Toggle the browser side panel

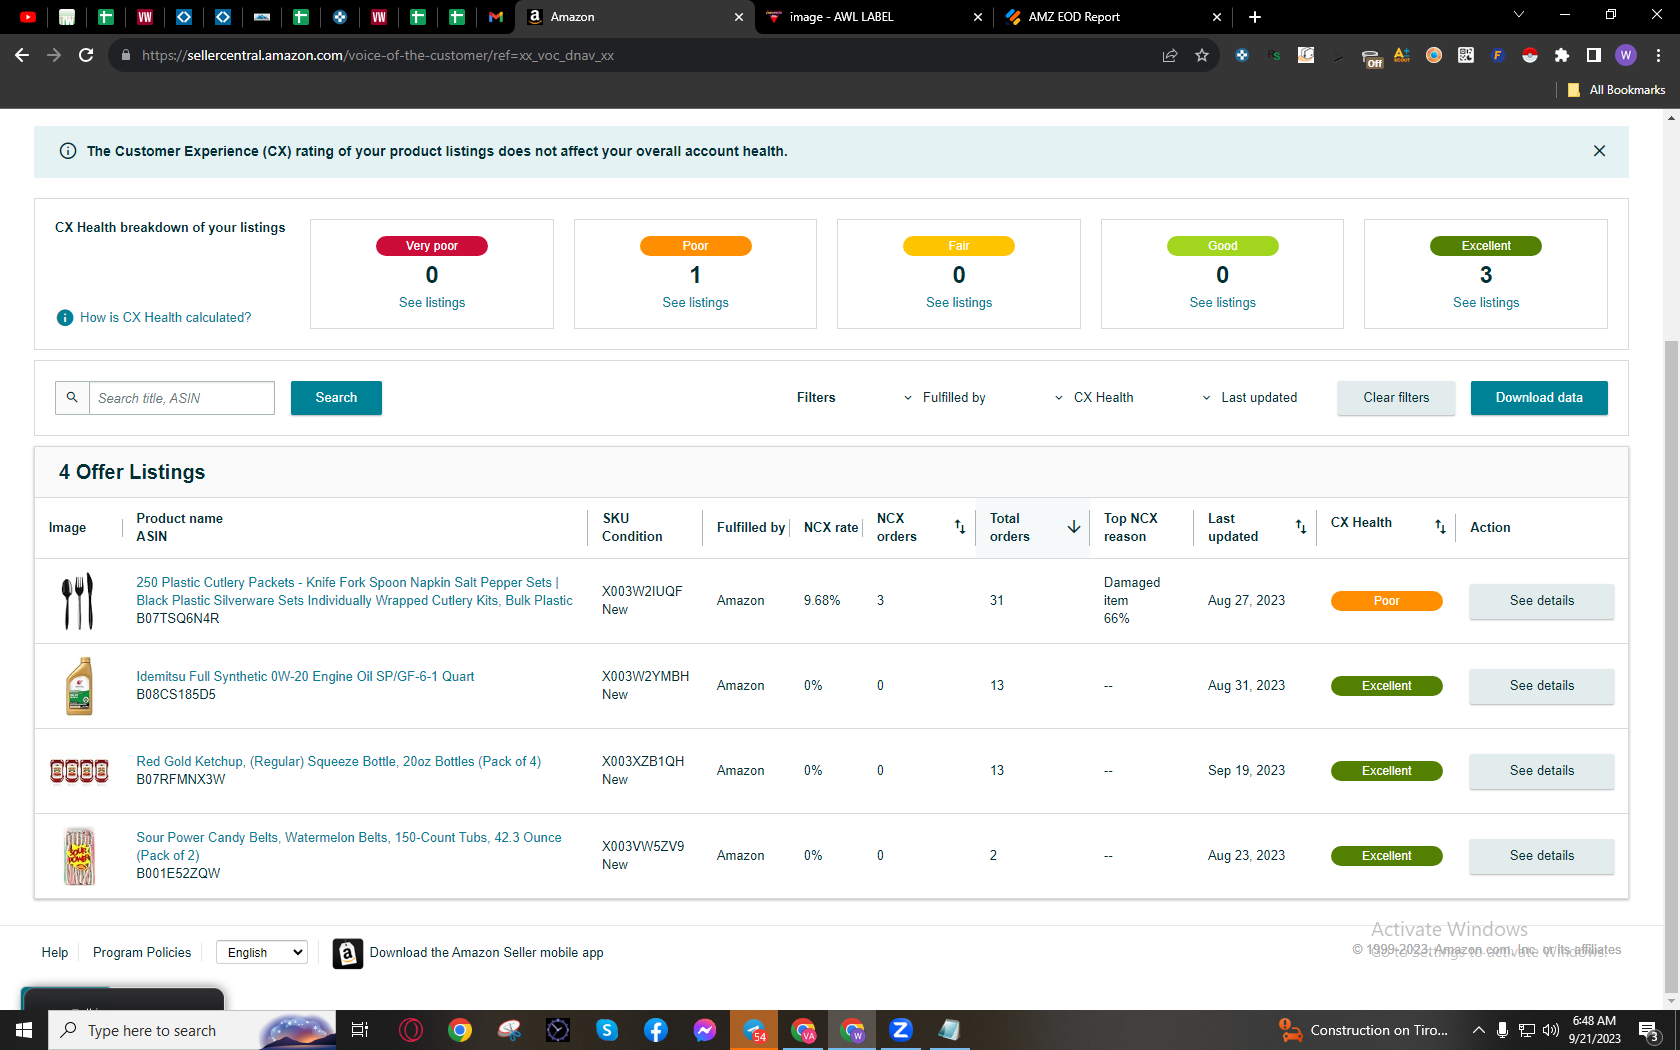click(x=1594, y=55)
